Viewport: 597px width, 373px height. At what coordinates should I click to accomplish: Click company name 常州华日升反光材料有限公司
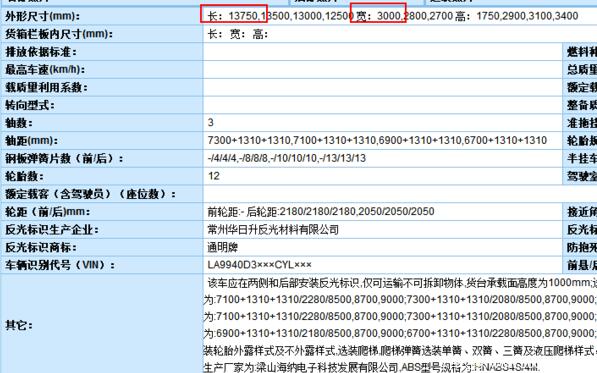pyautogui.click(x=273, y=230)
